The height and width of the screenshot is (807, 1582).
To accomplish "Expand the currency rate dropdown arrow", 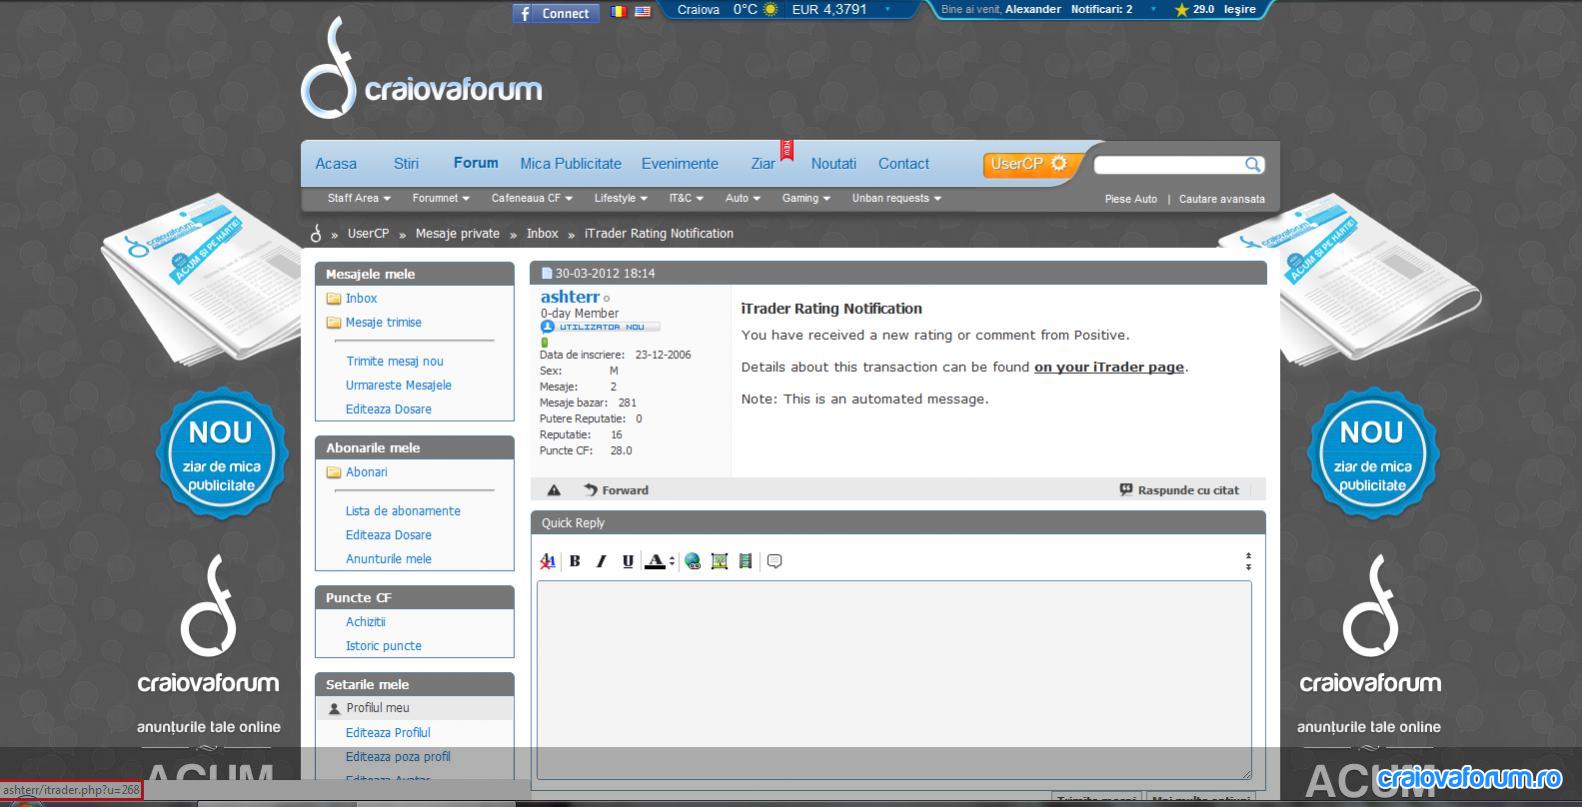I will pyautogui.click(x=887, y=9).
